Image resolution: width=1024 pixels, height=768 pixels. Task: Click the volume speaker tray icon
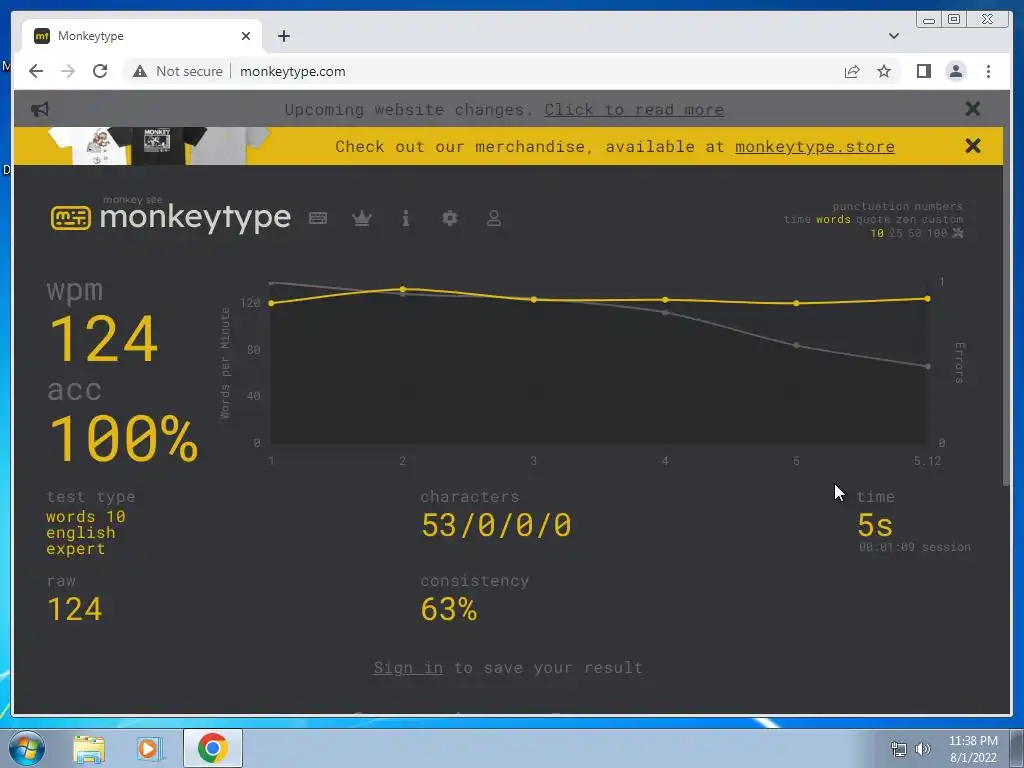click(x=923, y=748)
